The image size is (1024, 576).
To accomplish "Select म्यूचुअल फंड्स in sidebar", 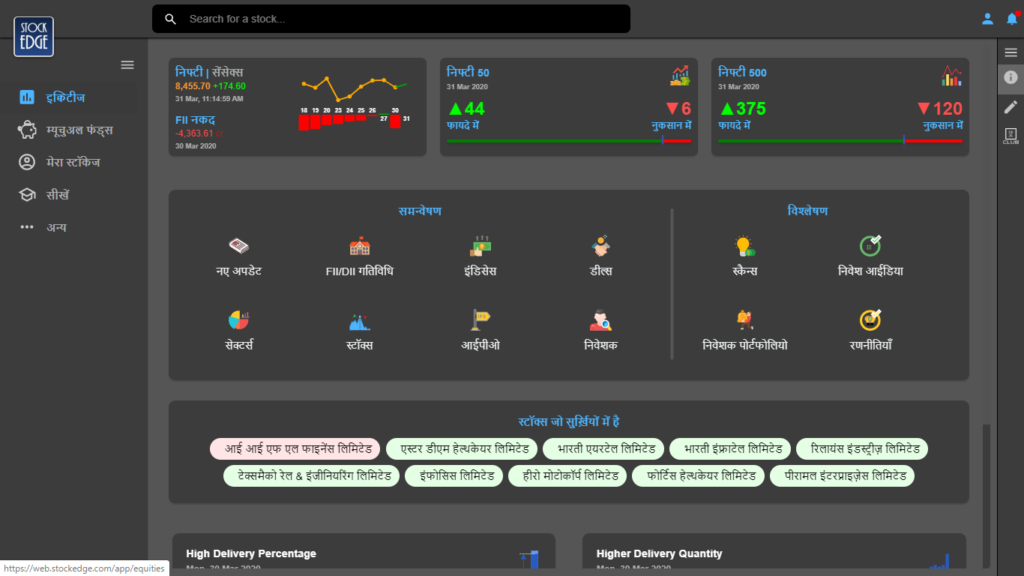I will click(x=79, y=130).
